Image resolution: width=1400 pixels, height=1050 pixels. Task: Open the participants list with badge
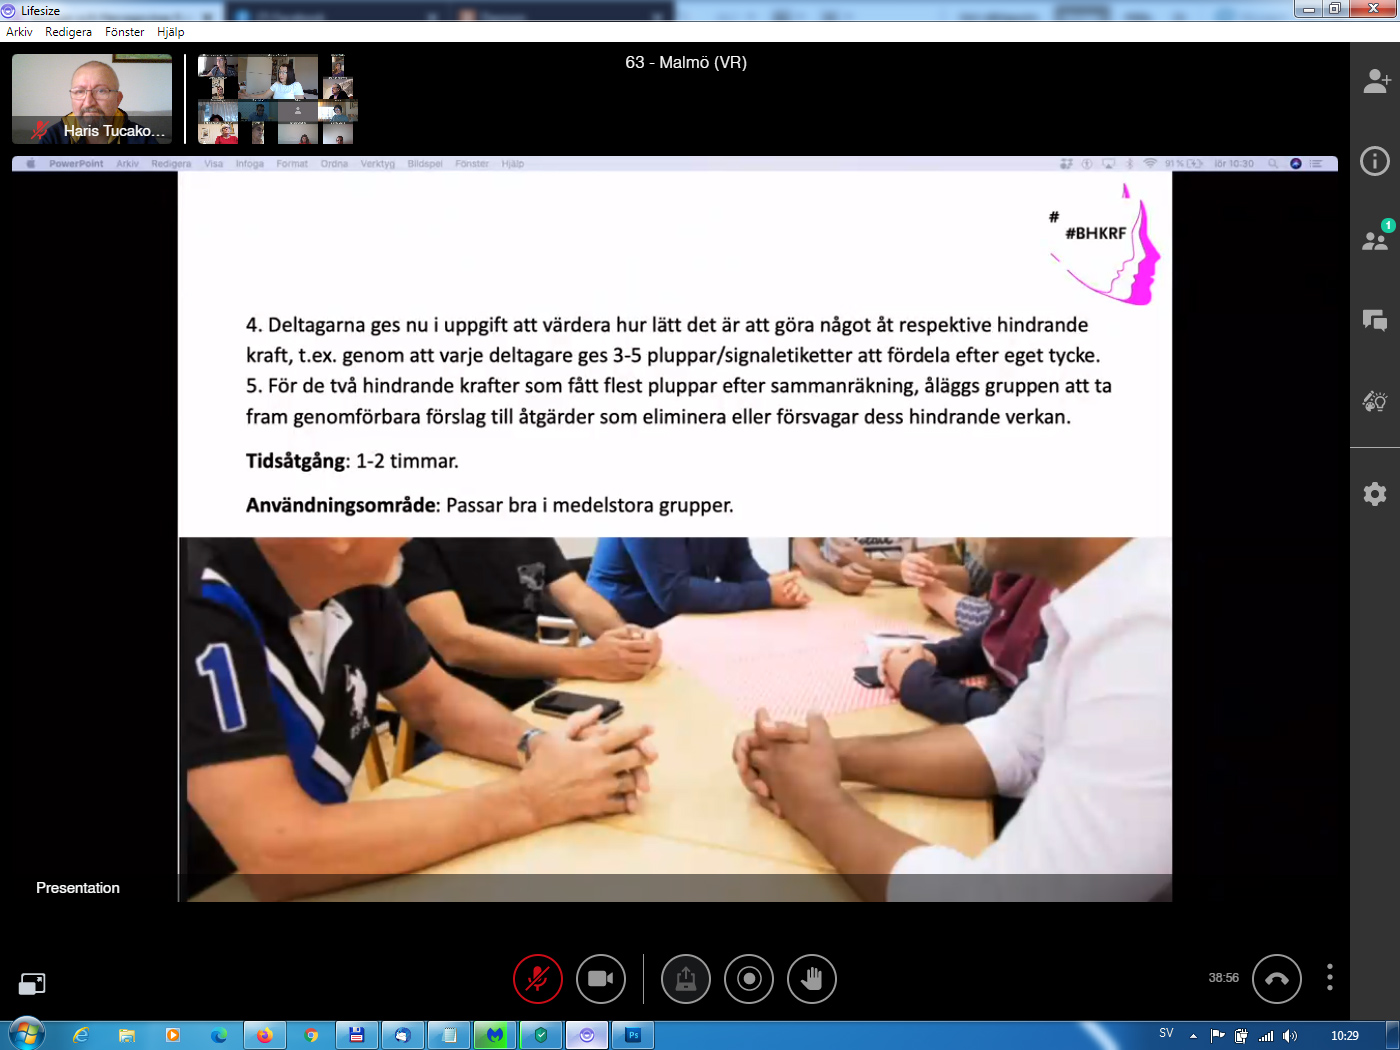(x=1375, y=240)
